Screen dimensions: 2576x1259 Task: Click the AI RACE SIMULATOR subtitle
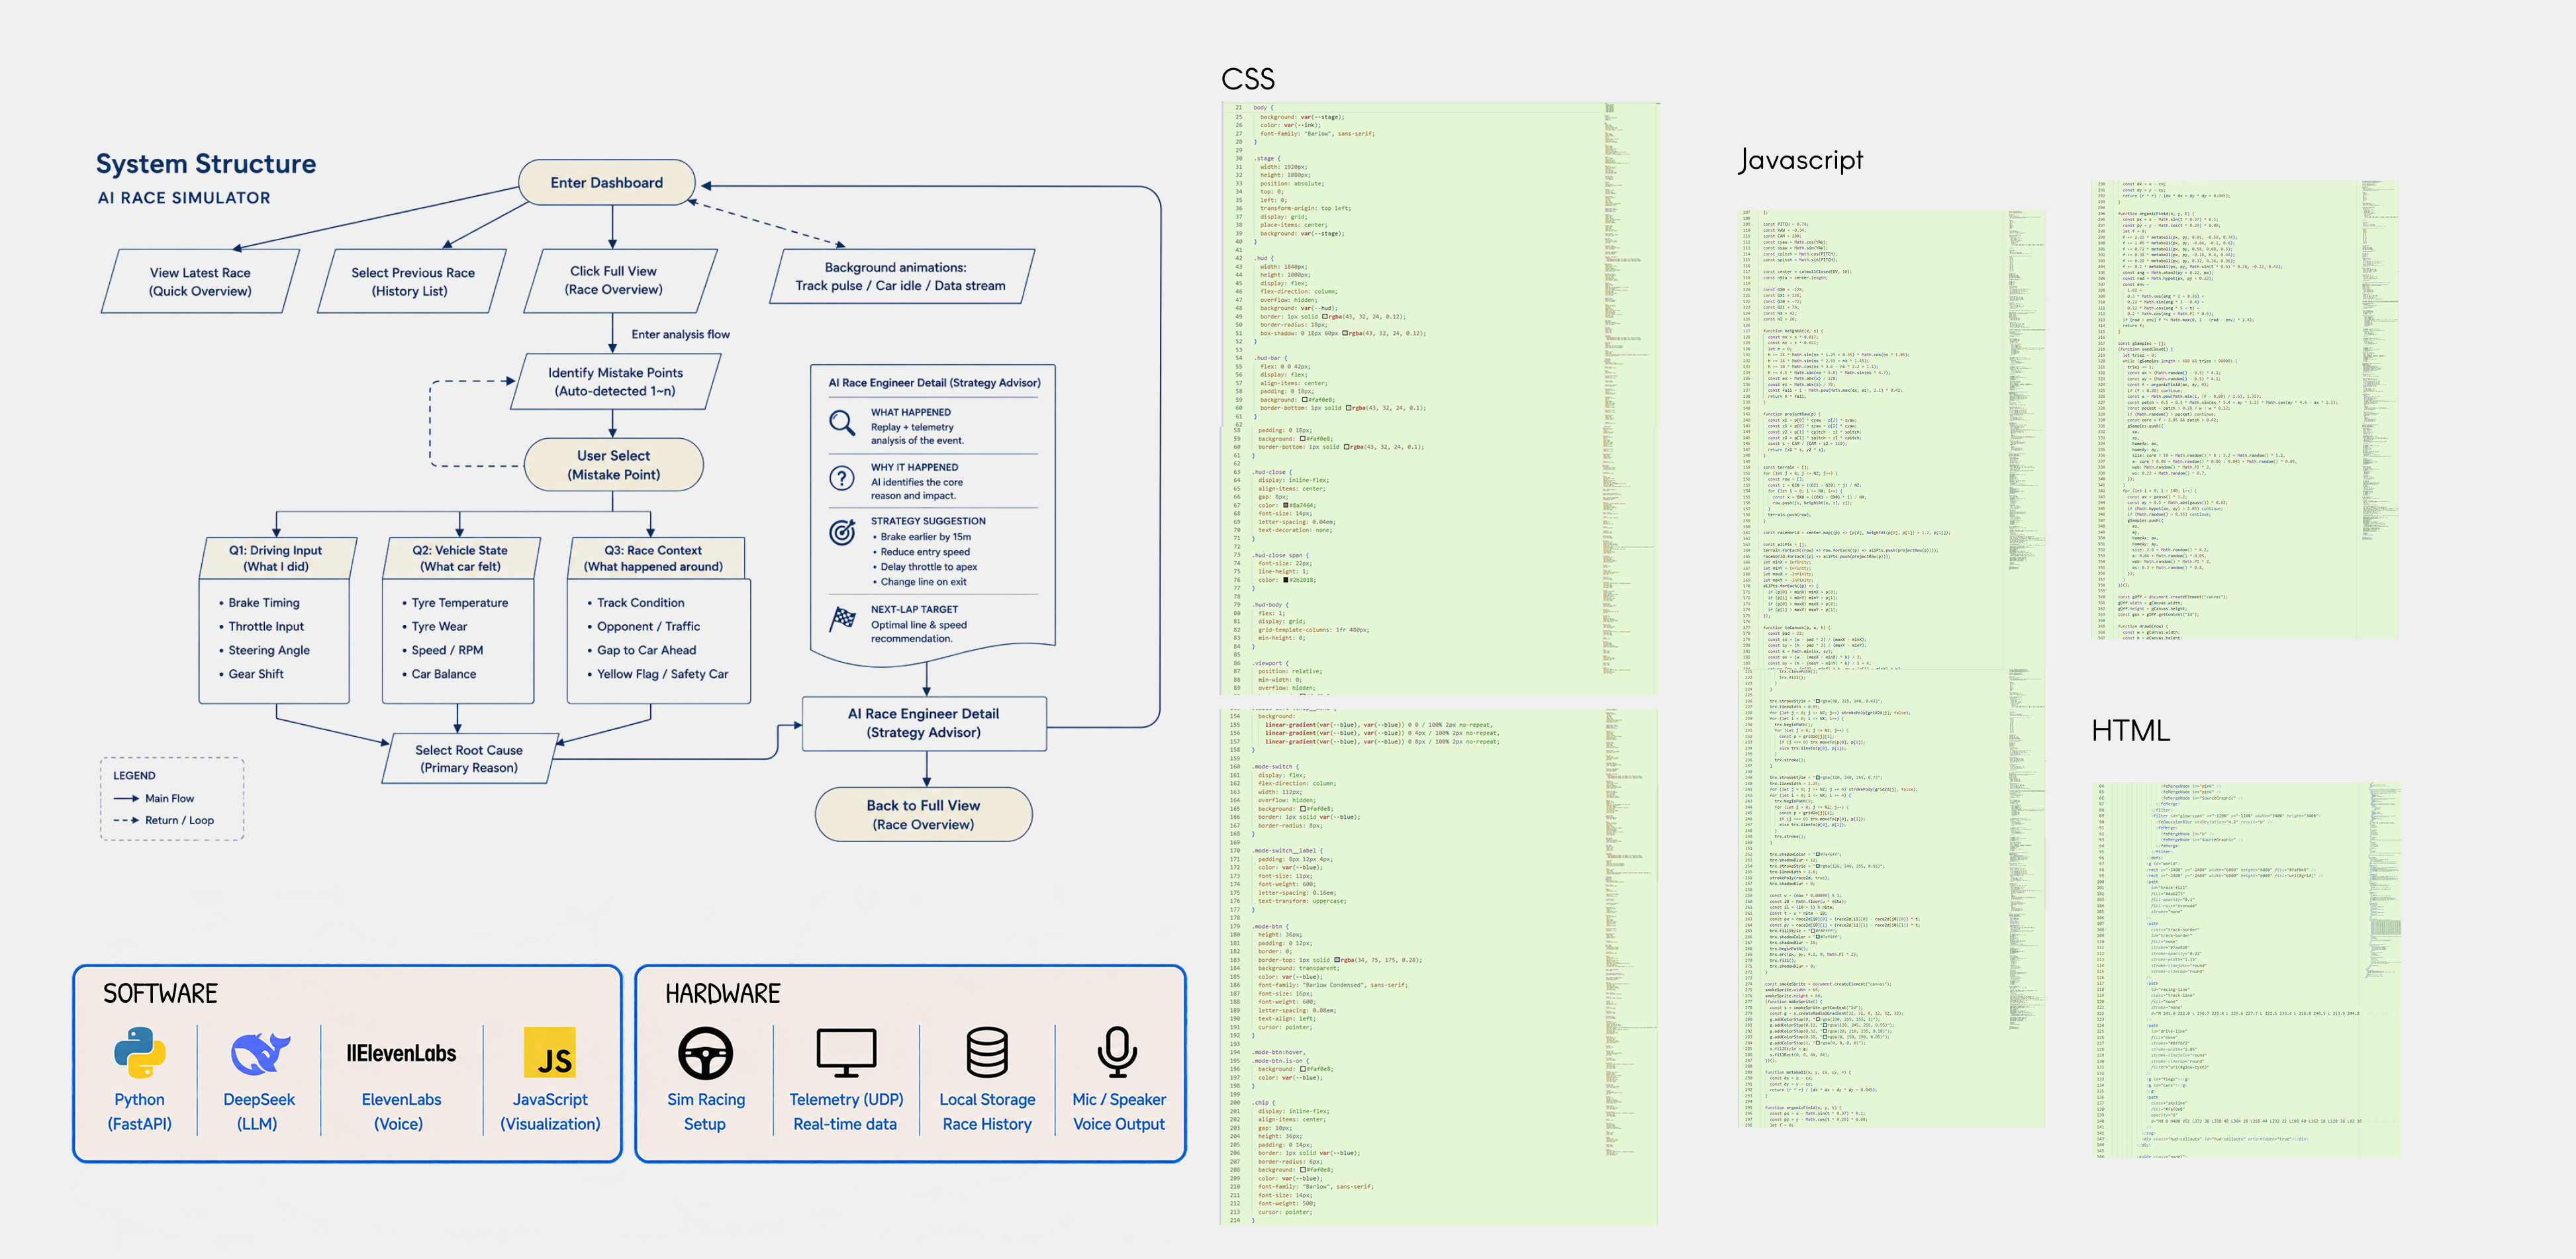(184, 198)
